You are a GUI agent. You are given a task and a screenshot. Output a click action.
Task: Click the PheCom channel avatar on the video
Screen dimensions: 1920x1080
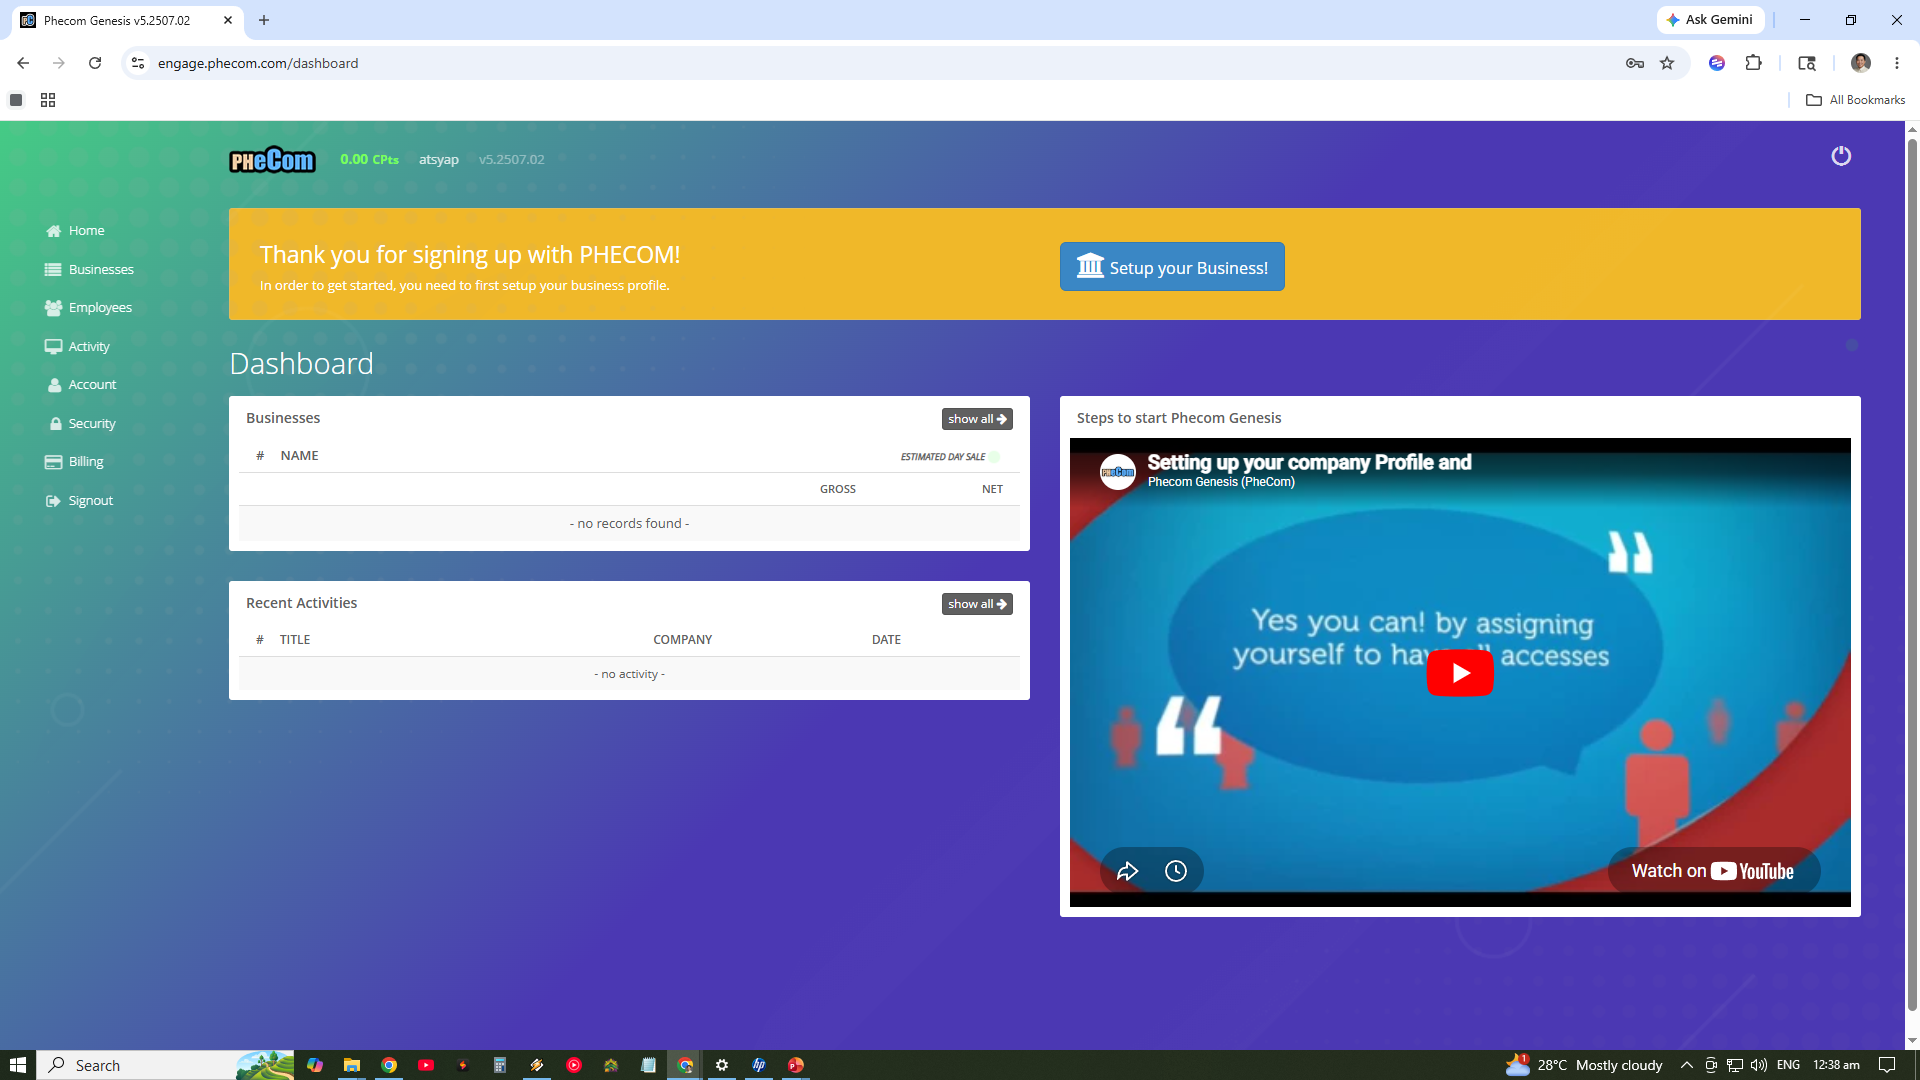[1118, 472]
